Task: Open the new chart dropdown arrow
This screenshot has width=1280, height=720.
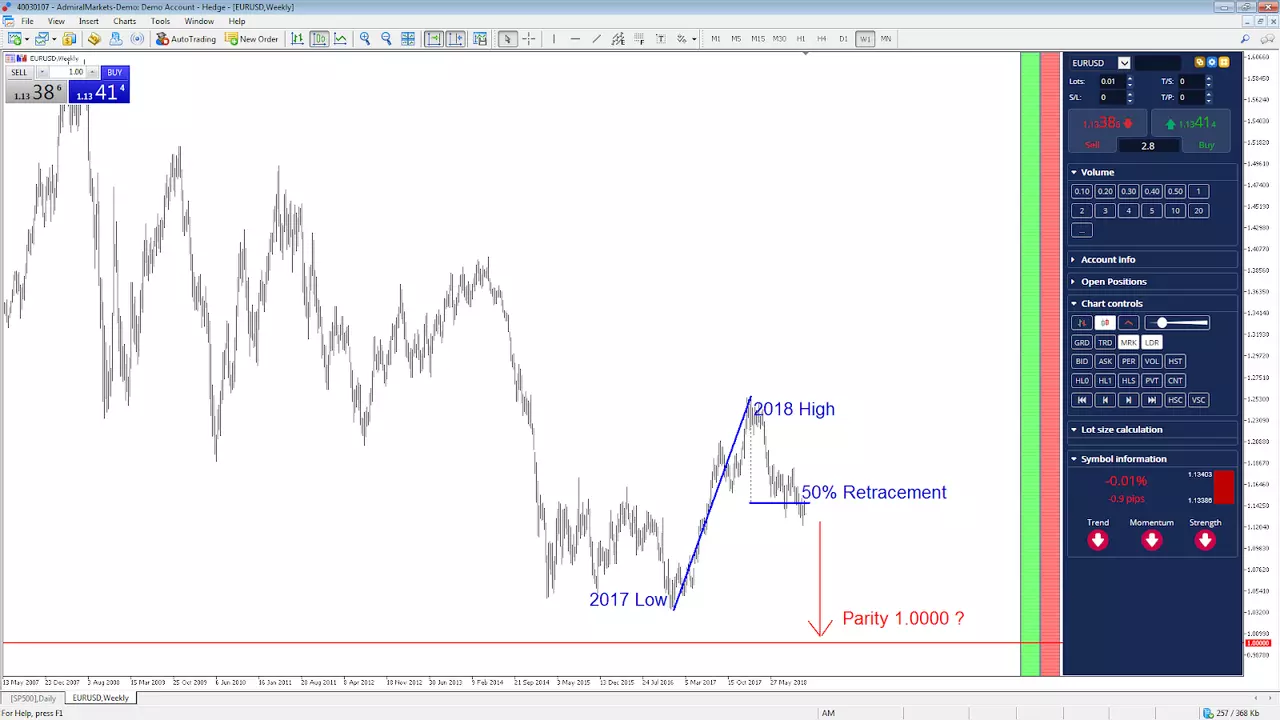Action: click(x=27, y=39)
